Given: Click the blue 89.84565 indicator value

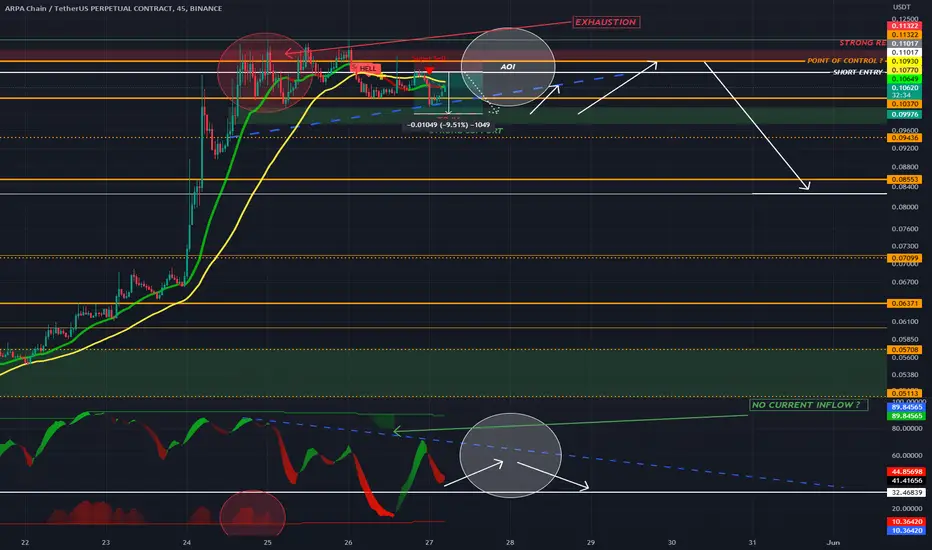Looking at the screenshot, I should tap(906, 407).
